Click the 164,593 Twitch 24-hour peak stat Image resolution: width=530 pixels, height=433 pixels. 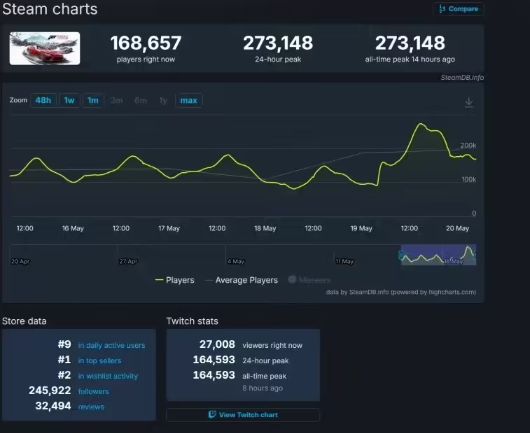click(214, 360)
